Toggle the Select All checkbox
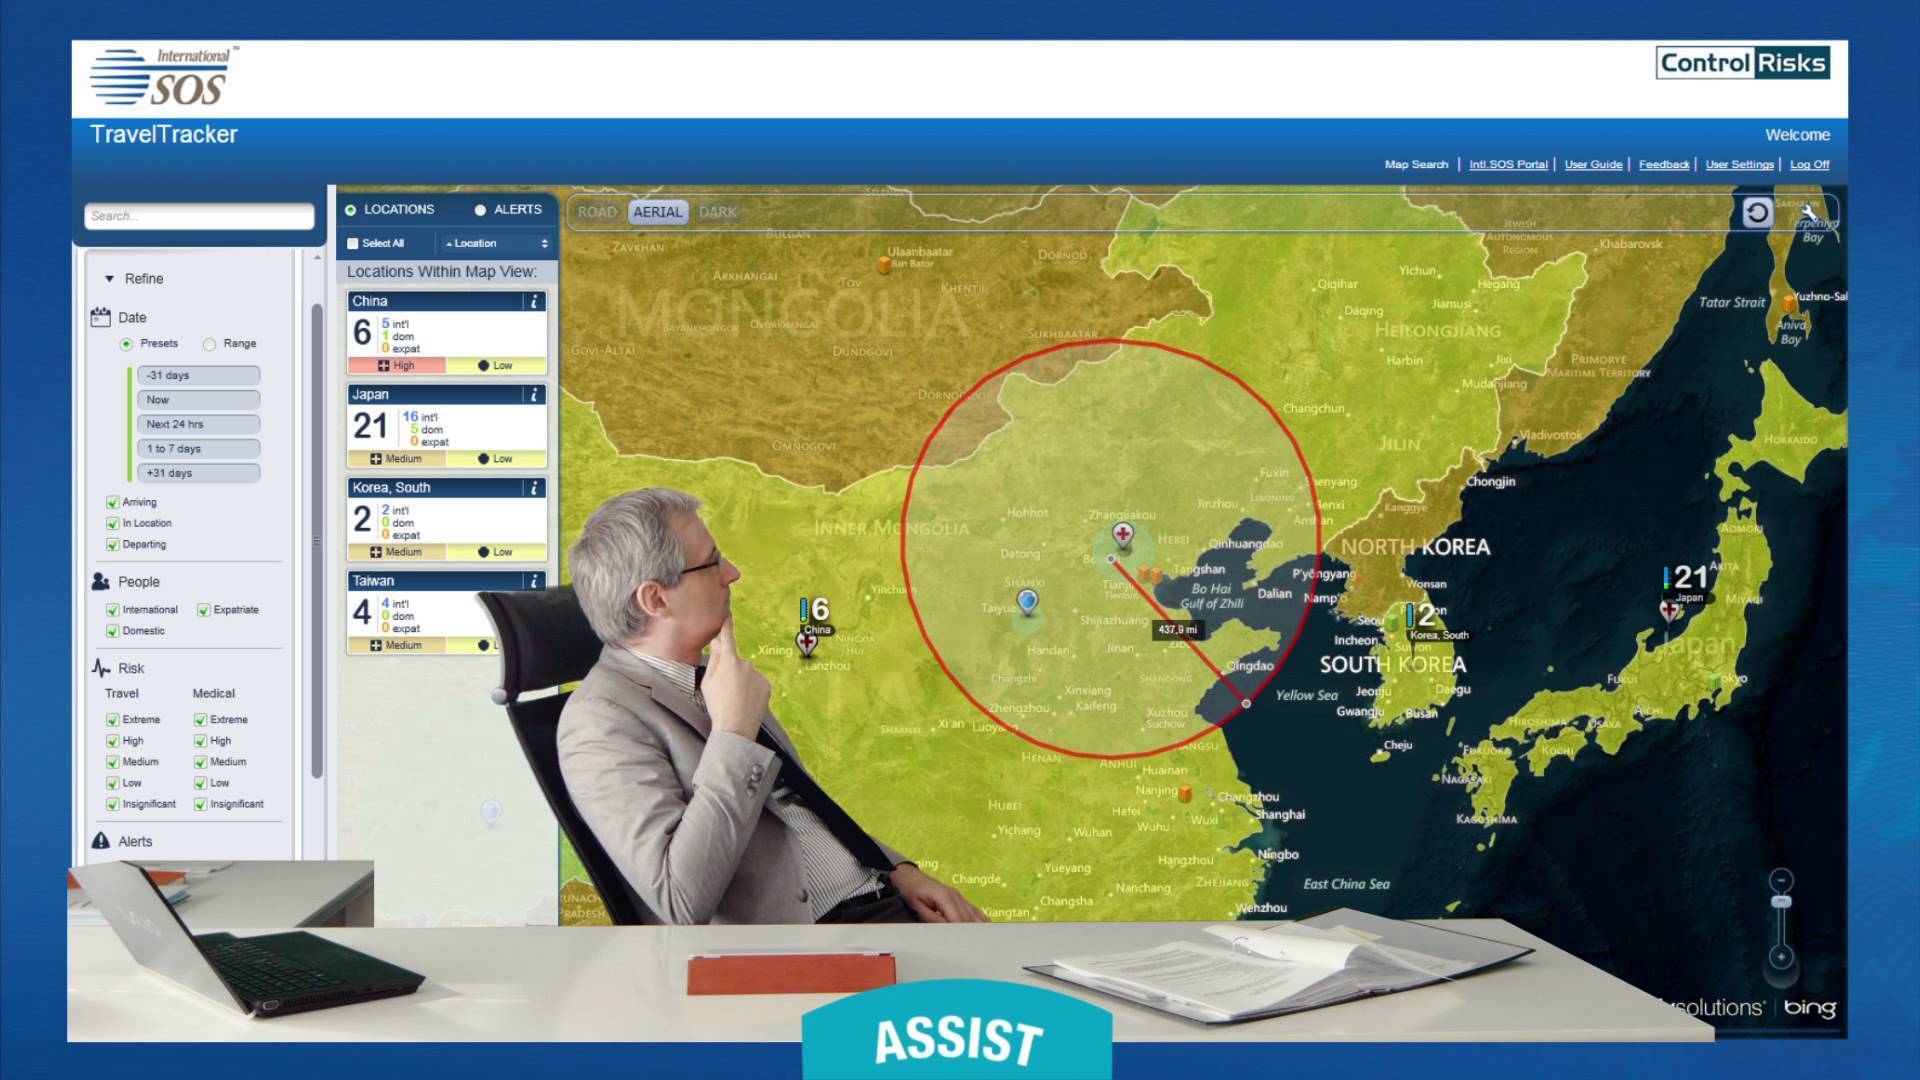This screenshot has width=1920, height=1080. pyautogui.click(x=353, y=243)
